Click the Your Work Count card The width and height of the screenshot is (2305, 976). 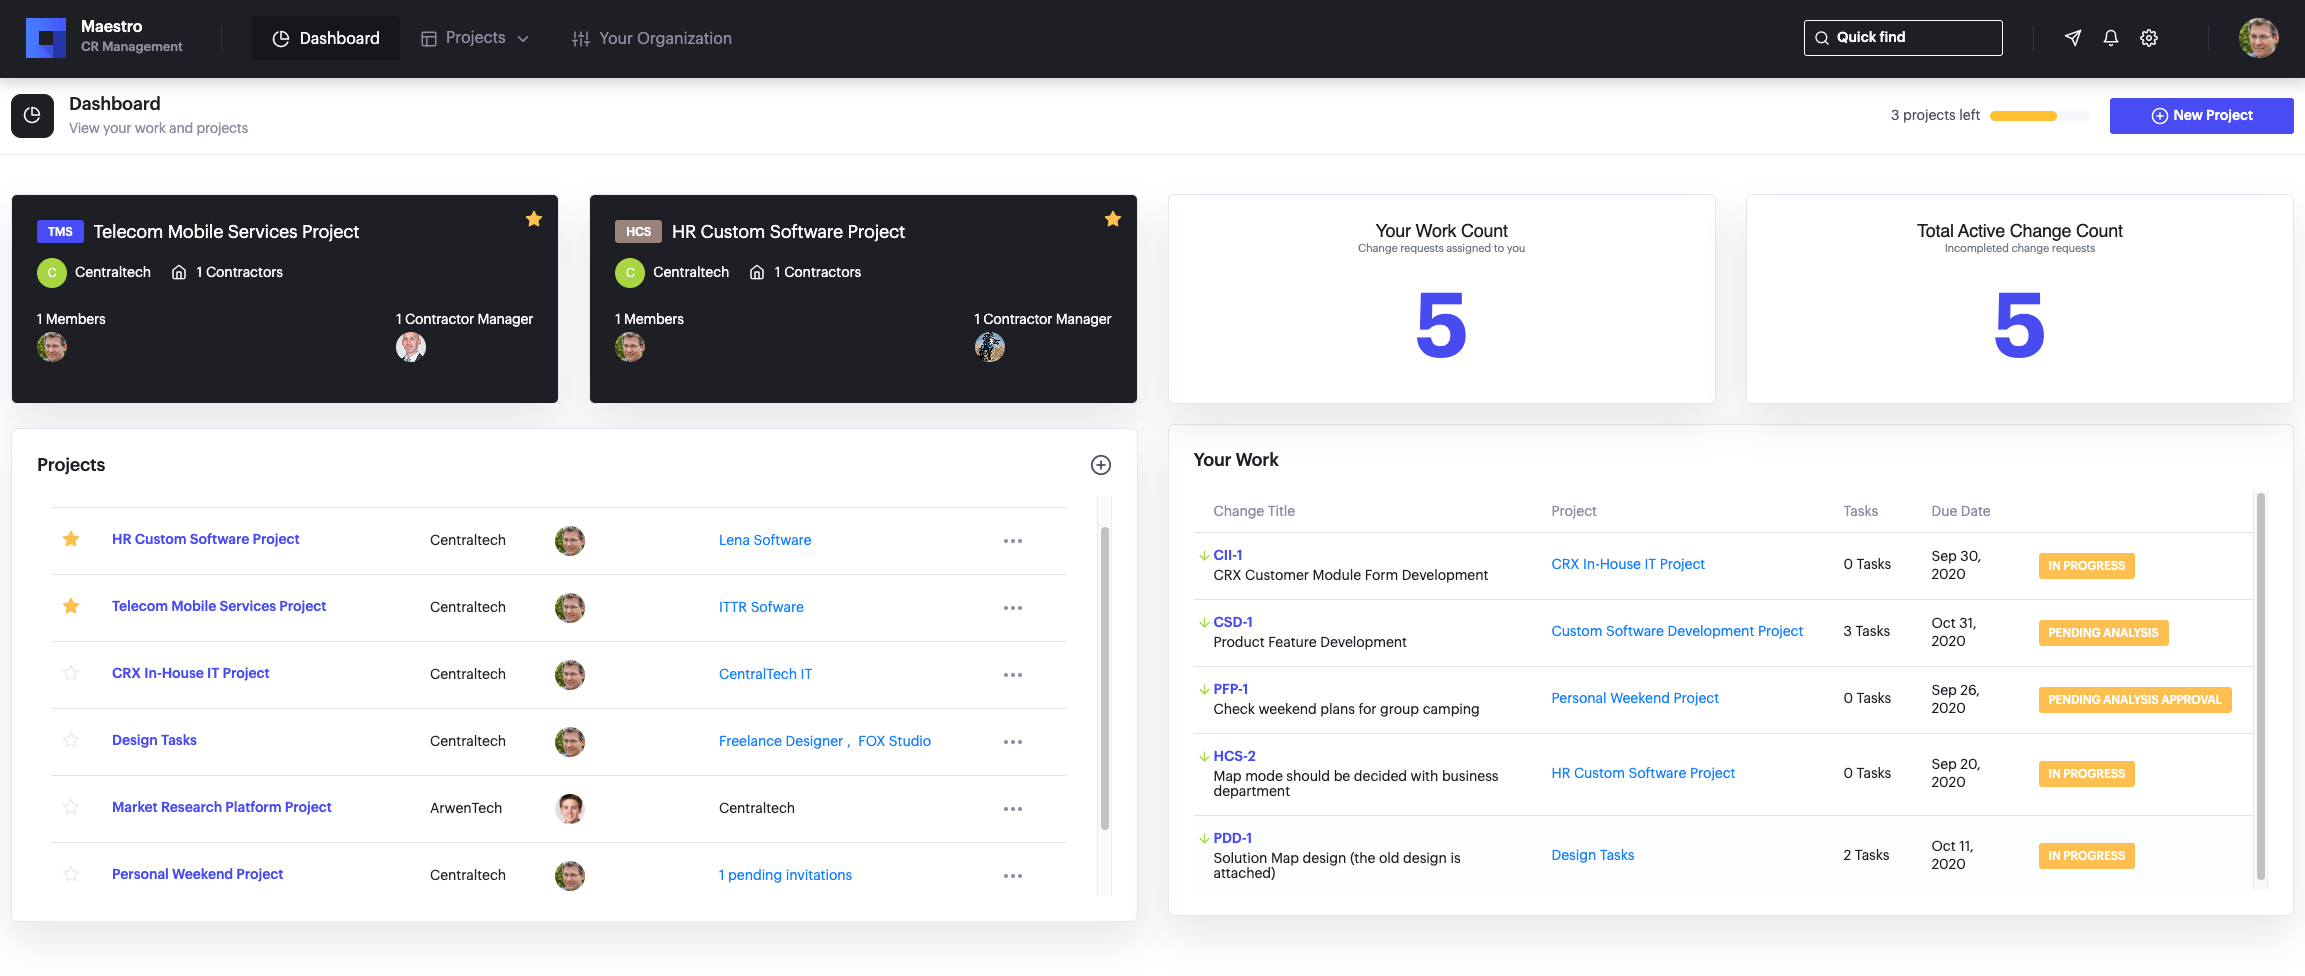pos(1441,299)
